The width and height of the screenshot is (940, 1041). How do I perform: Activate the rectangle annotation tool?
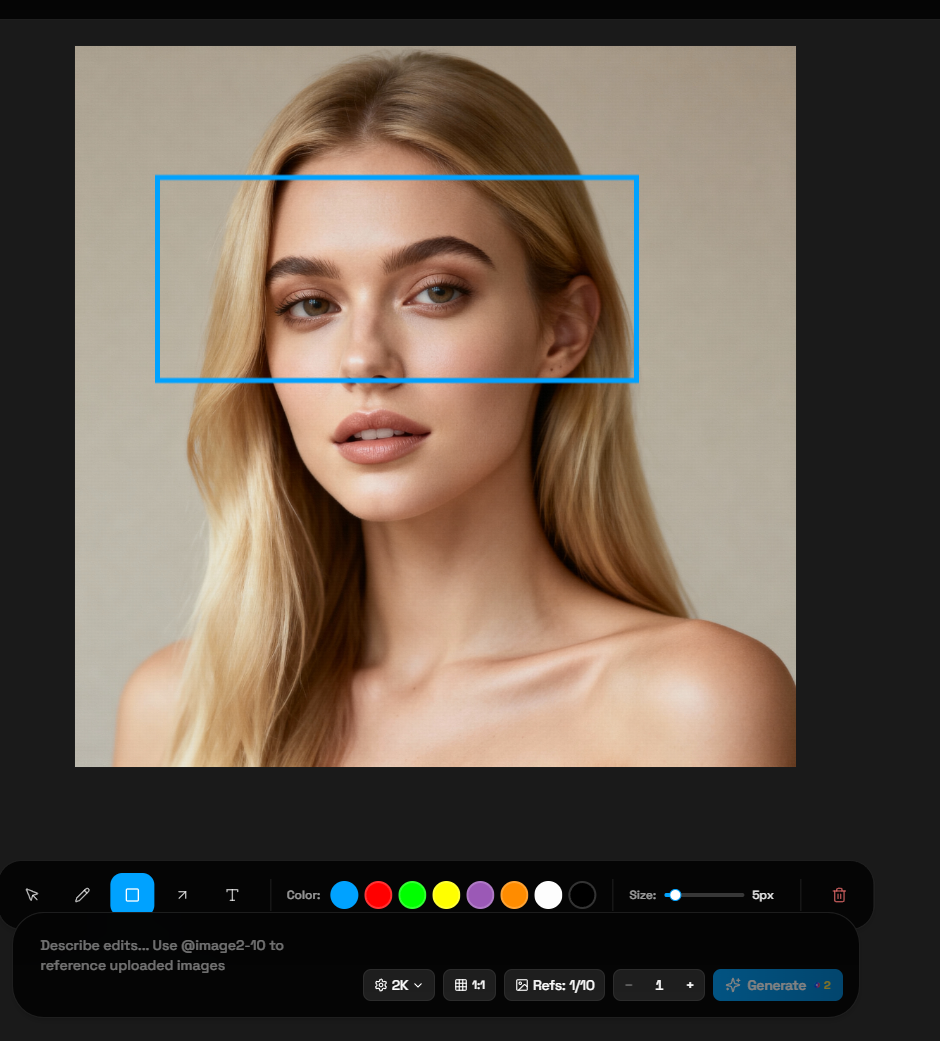tap(132, 895)
